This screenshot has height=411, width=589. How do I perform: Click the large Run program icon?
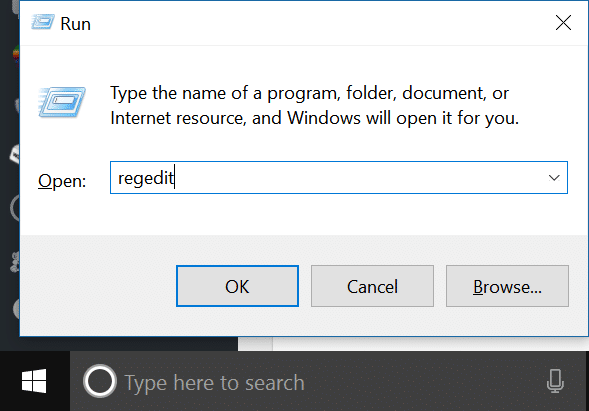pyautogui.click(x=62, y=102)
